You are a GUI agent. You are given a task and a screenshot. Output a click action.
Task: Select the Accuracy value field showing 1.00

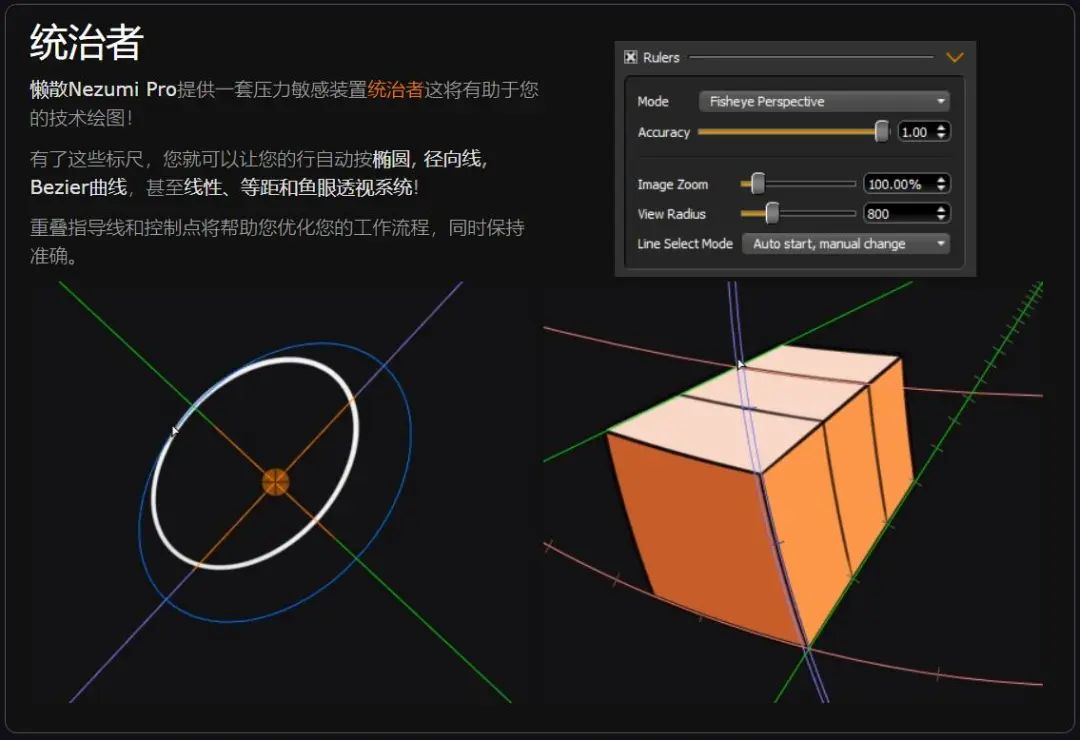(912, 131)
